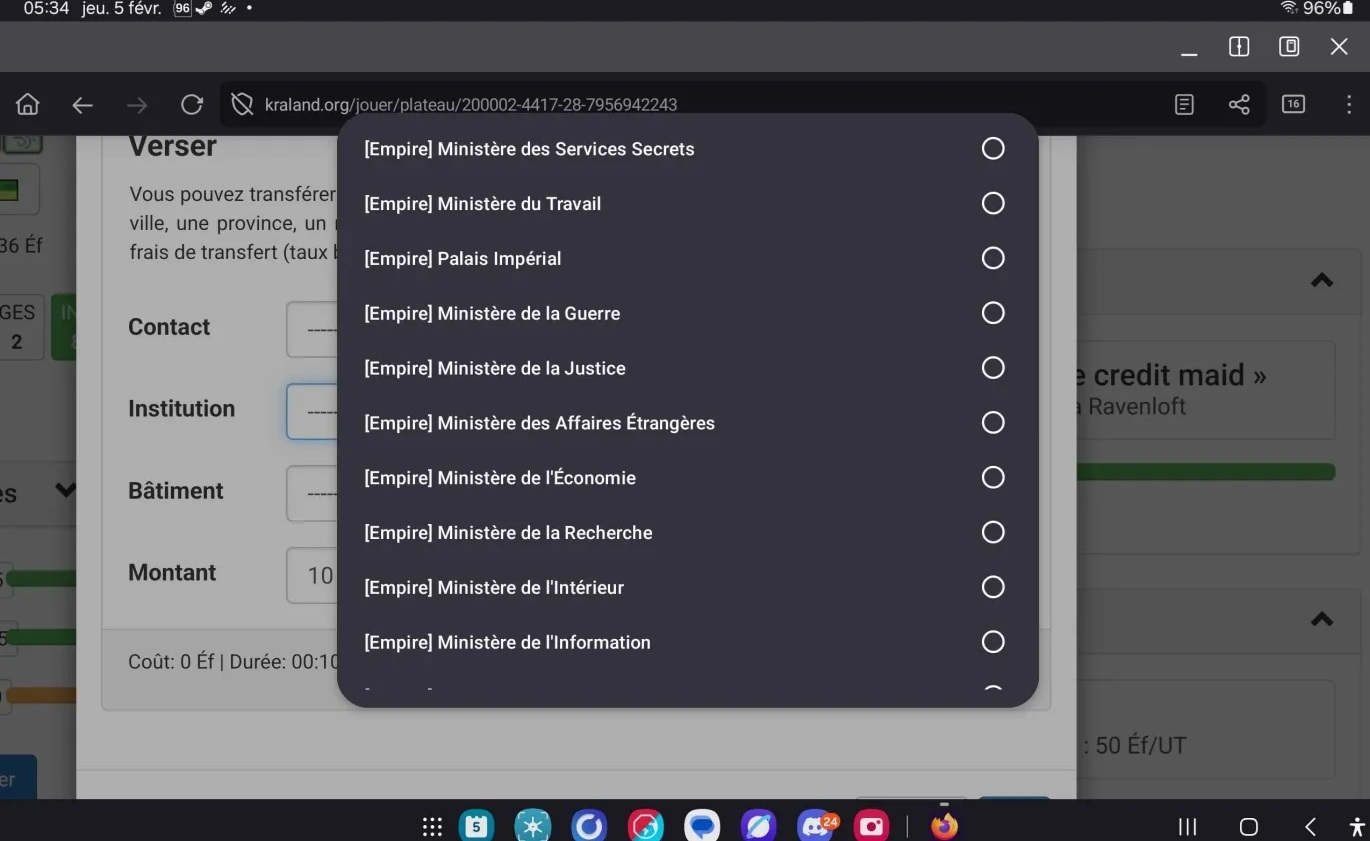Choose Ministère de l'Intérieur option
This screenshot has width=1370, height=841.
tap(687, 588)
